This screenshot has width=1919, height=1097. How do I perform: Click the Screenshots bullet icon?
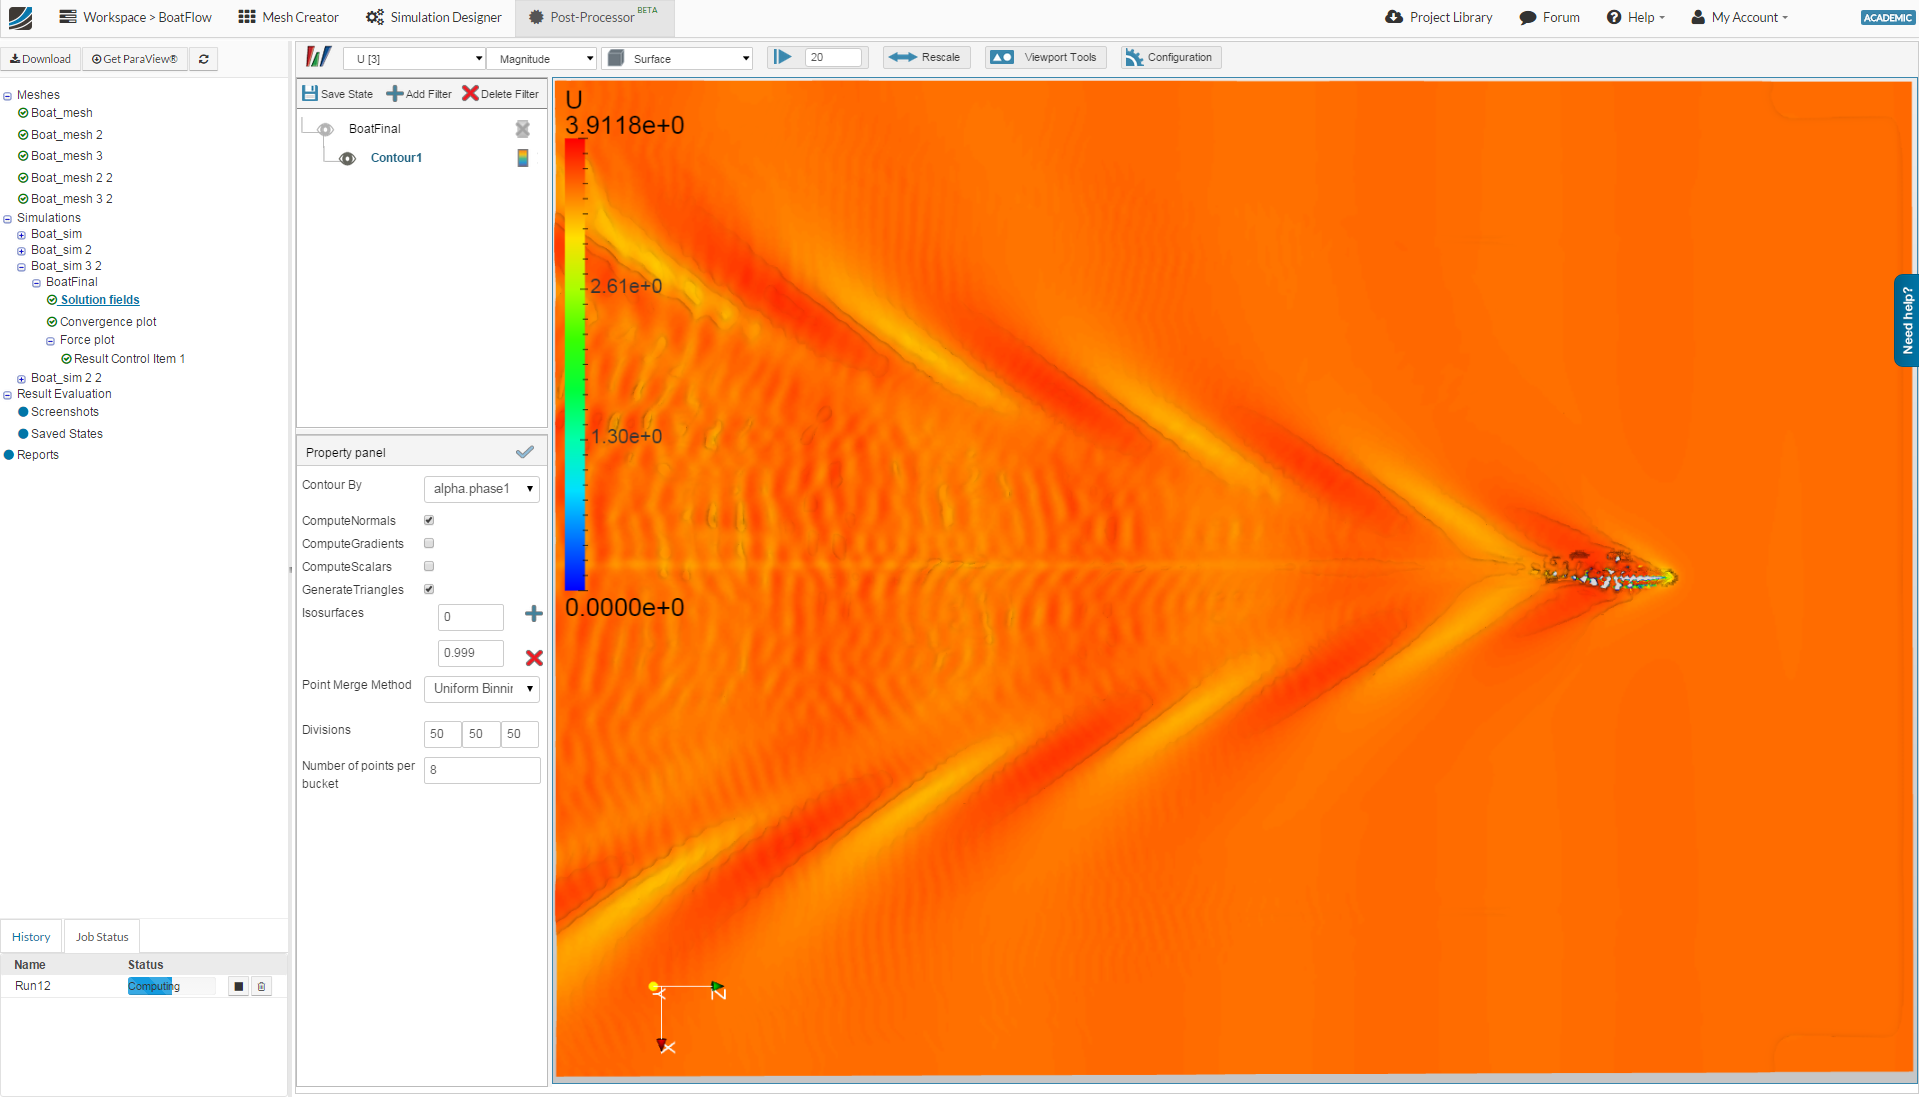[23, 412]
